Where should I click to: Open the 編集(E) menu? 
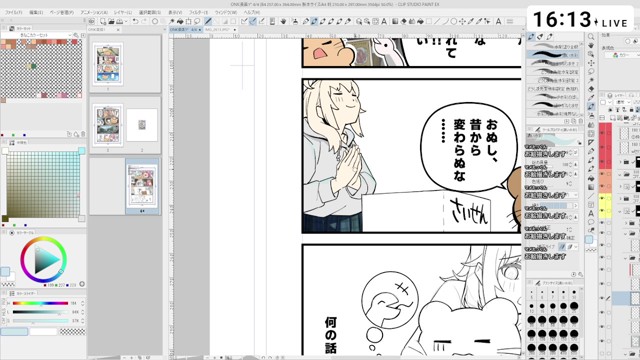36,13
